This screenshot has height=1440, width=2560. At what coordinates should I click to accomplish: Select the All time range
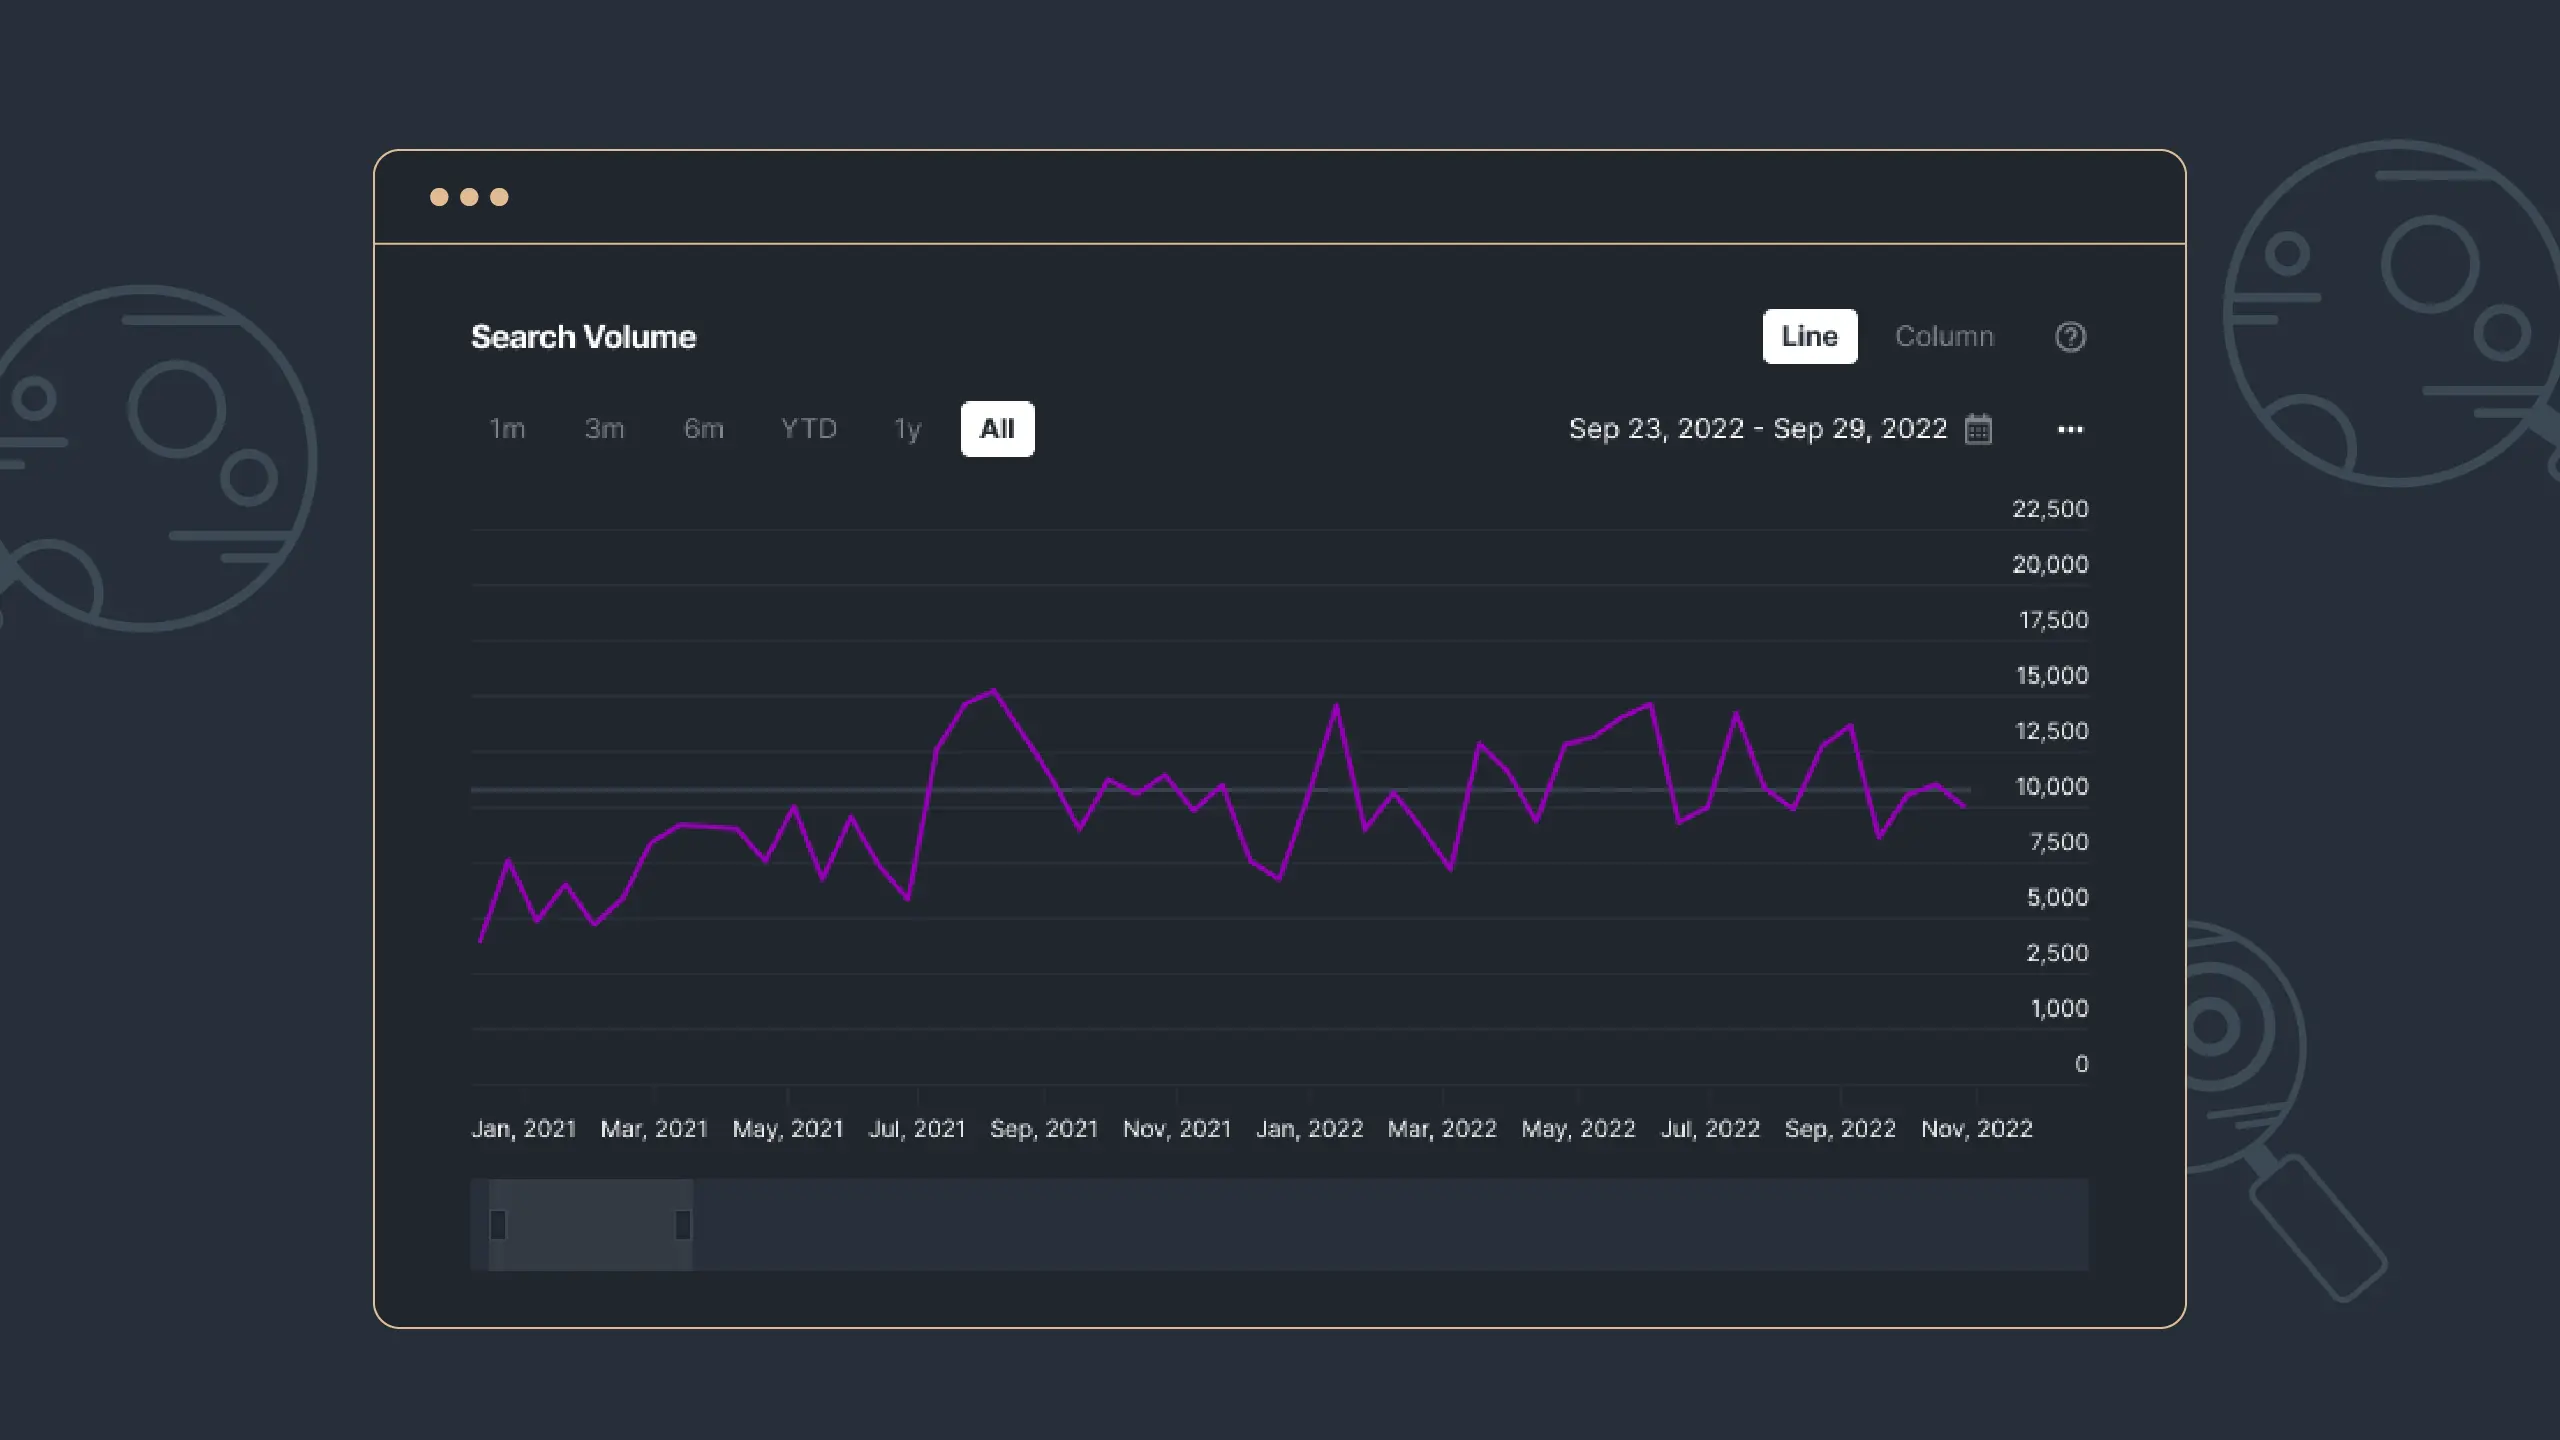tap(997, 429)
